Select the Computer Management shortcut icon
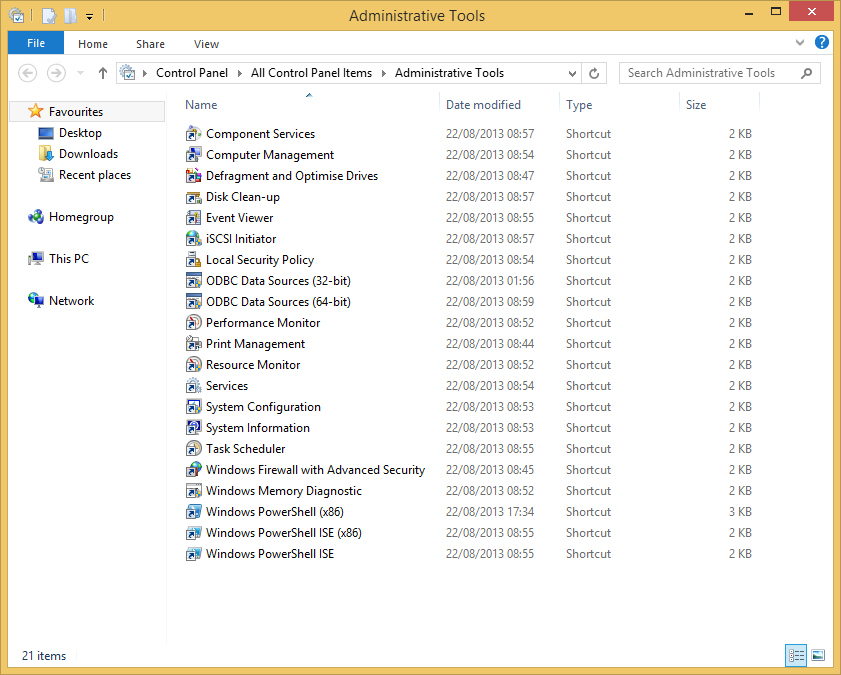 pyautogui.click(x=193, y=155)
